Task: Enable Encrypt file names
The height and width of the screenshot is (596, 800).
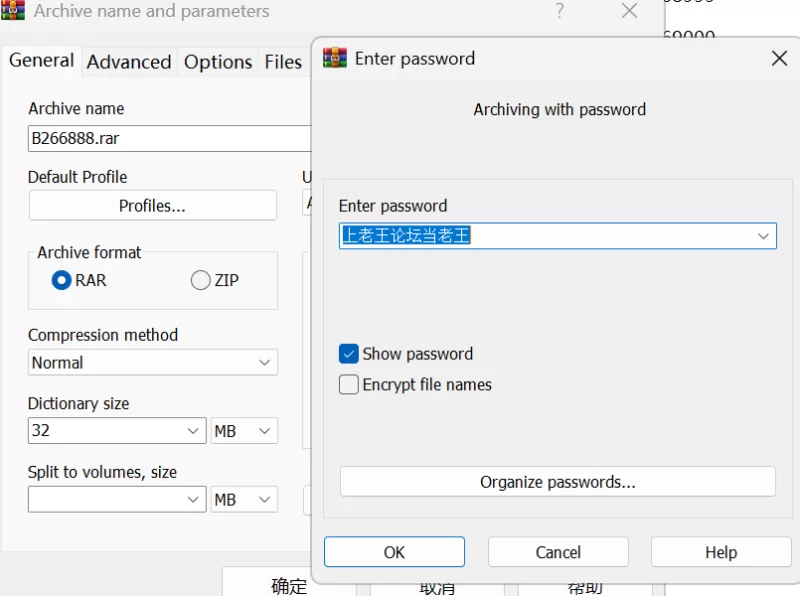Action: coord(348,384)
